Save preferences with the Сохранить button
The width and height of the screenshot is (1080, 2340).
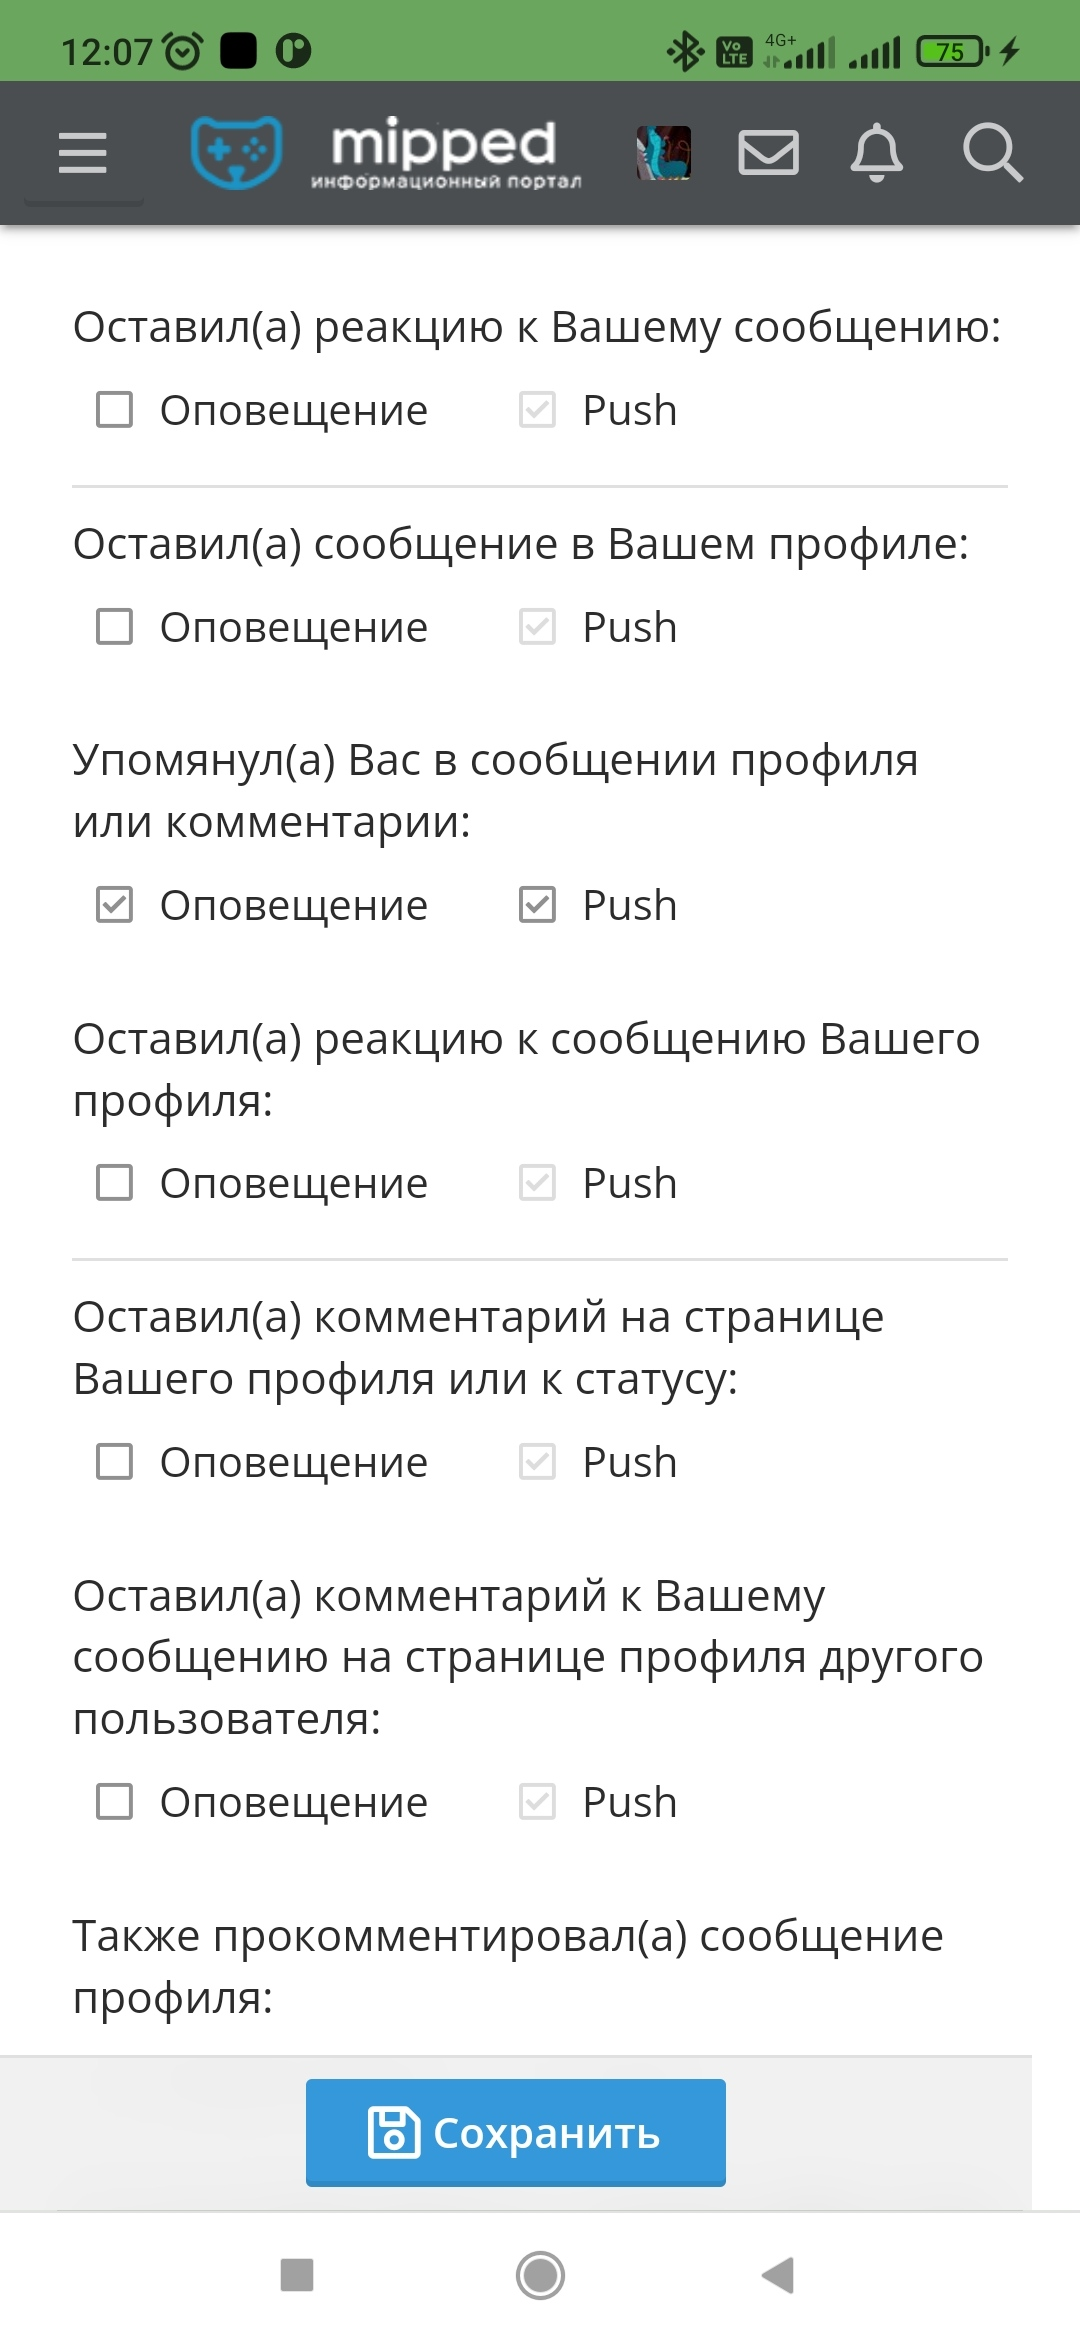(x=516, y=2132)
